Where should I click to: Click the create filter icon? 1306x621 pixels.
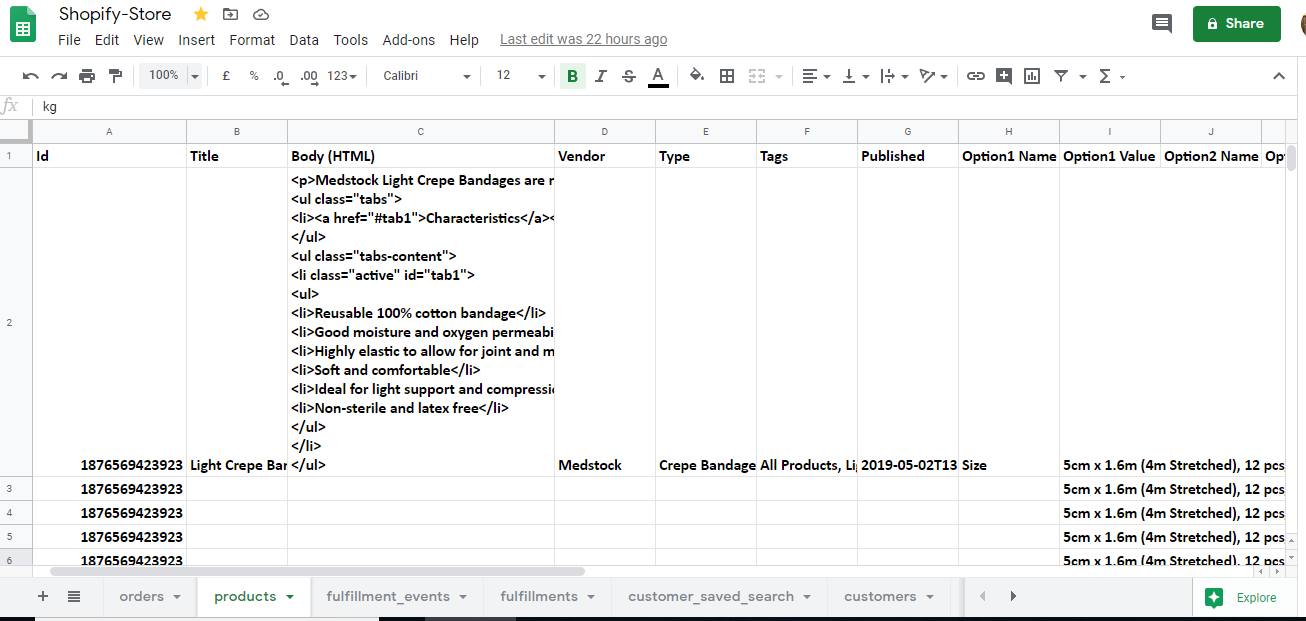(1061, 76)
